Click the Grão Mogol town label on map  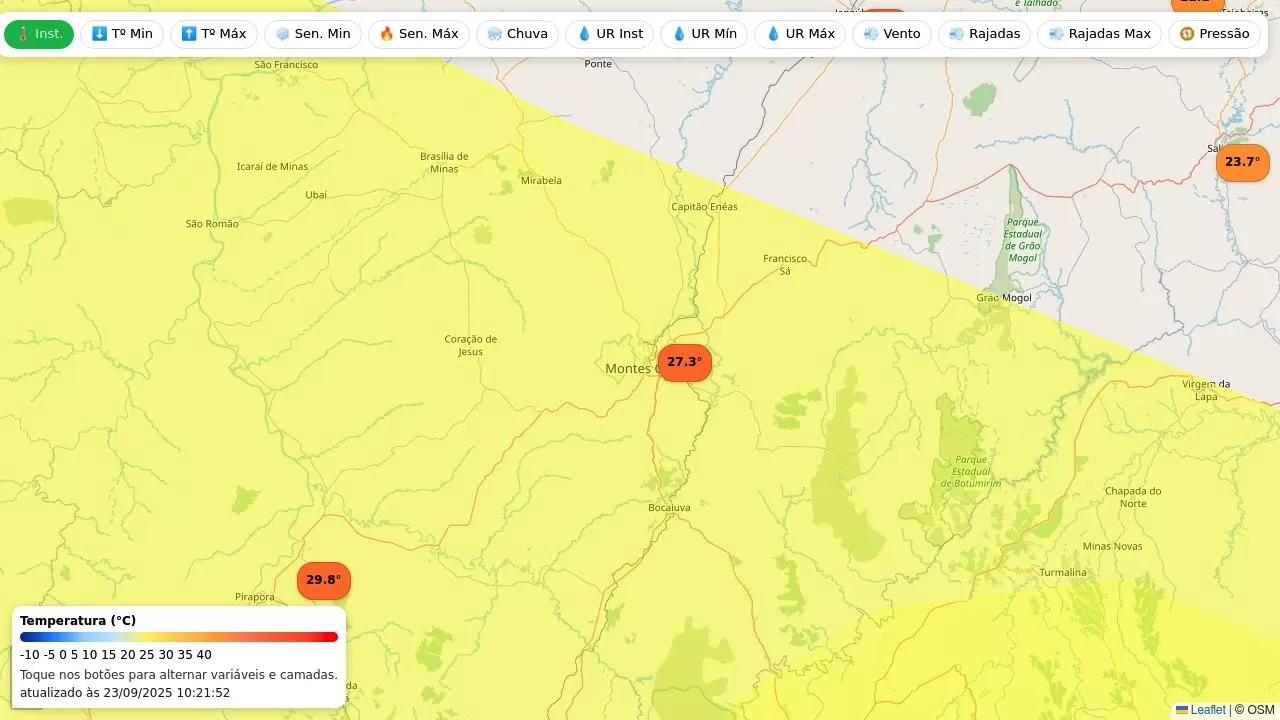(x=1003, y=298)
